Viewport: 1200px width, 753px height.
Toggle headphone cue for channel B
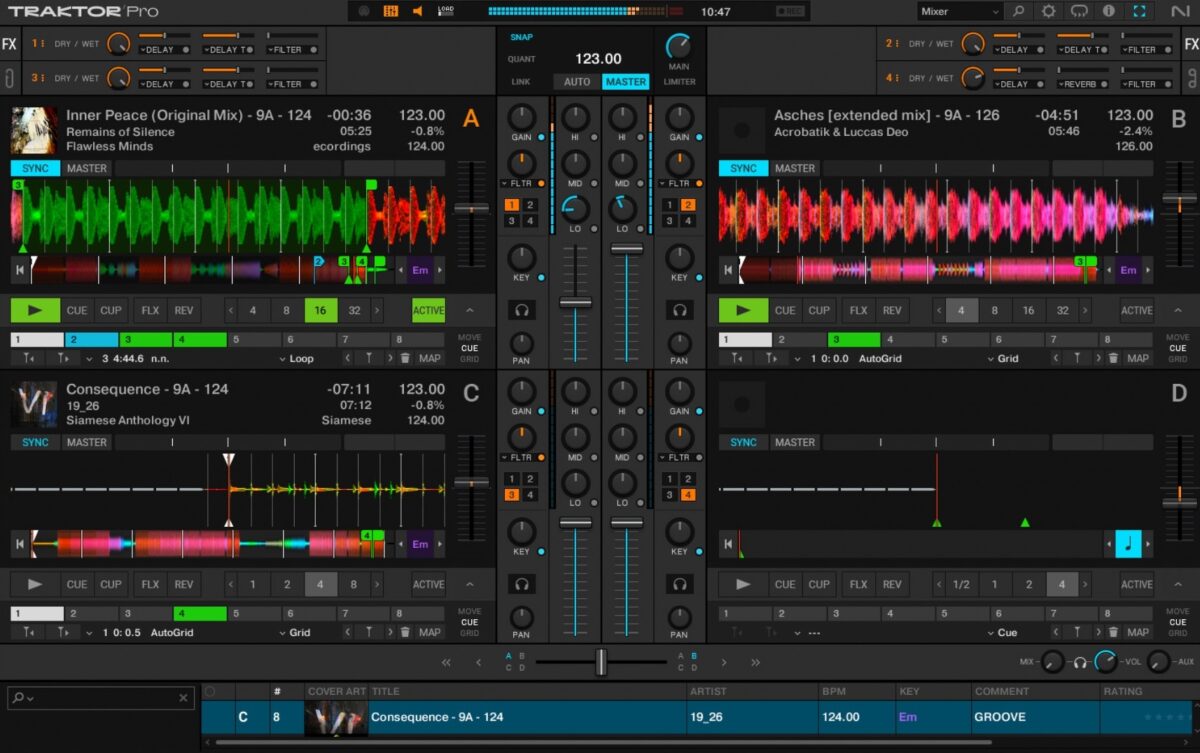tap(680, 310)
